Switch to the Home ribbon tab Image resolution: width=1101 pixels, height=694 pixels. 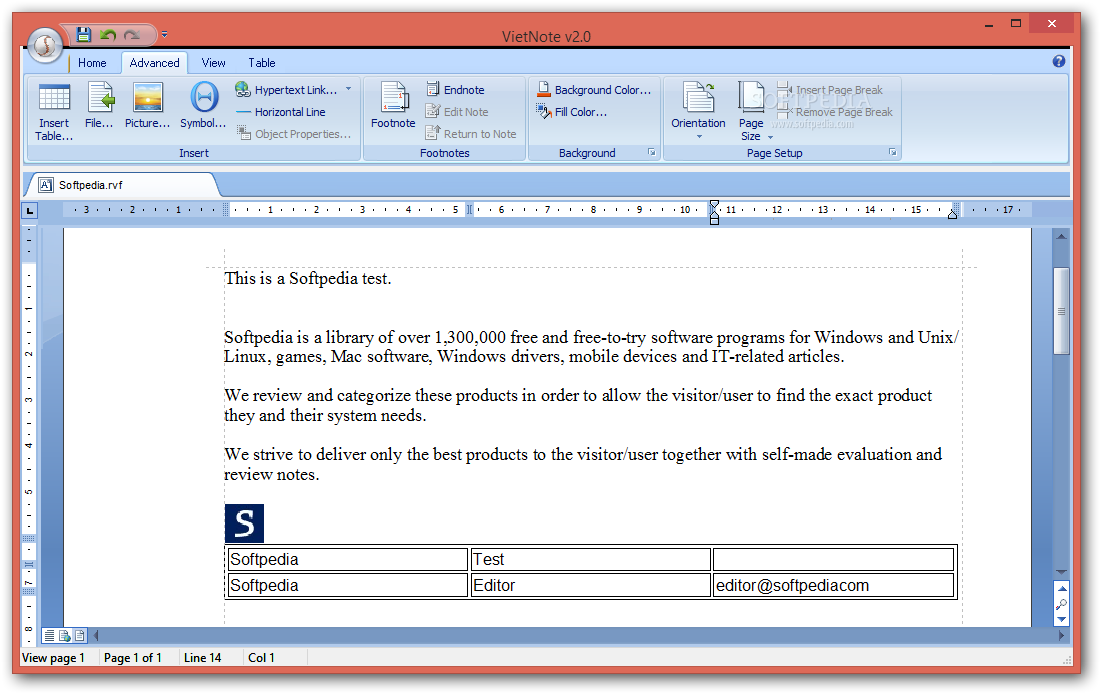92,63
